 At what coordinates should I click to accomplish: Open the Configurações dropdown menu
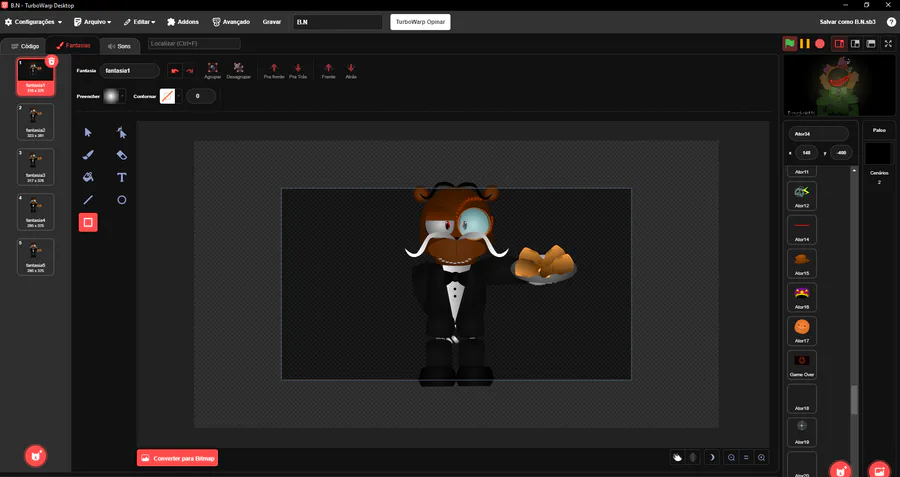[x=33, y=22]
